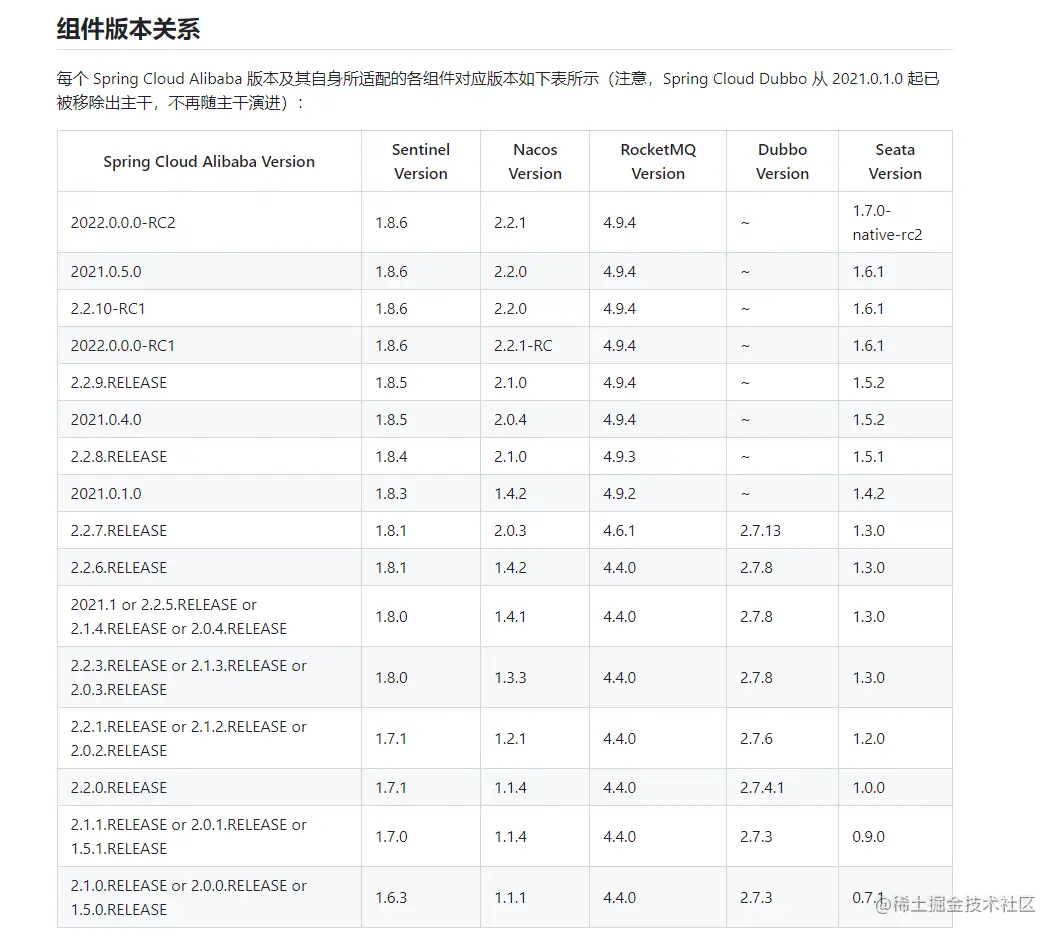
Task: Click the 2.7.13 Dubbo version cell
Action: [760, 530]
